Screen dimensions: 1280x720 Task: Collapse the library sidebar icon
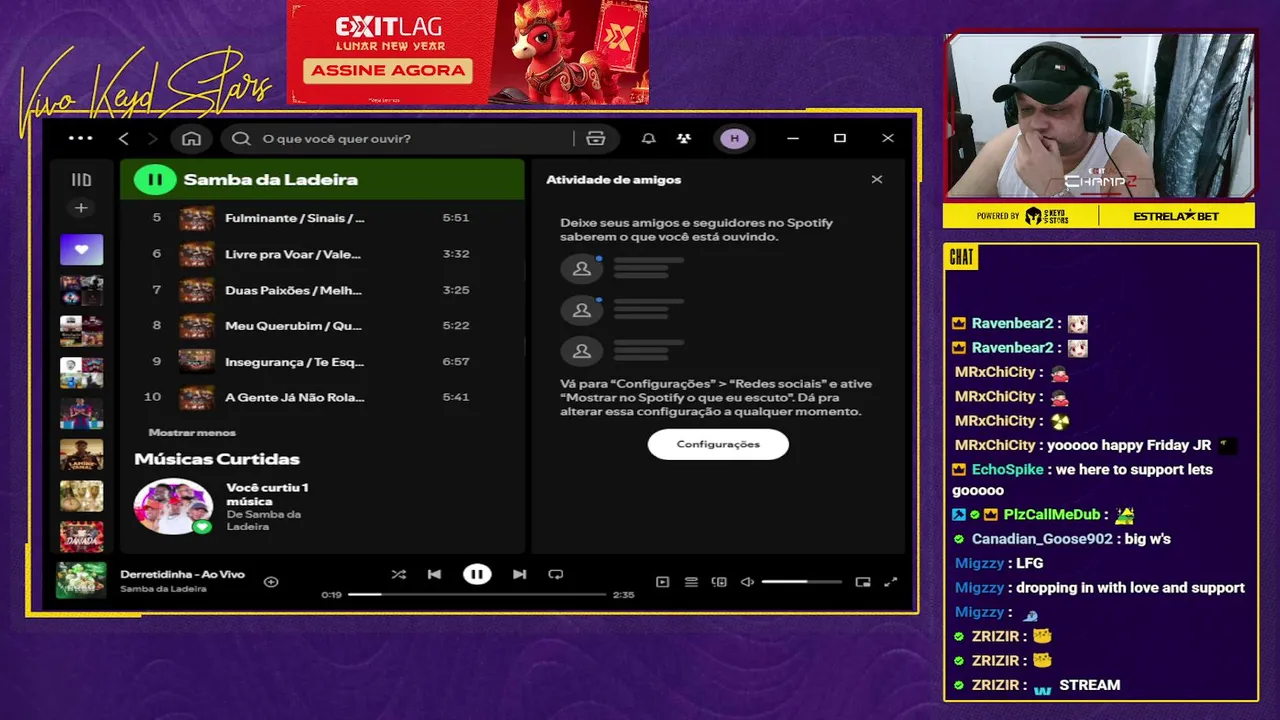(x=81, y=180)
